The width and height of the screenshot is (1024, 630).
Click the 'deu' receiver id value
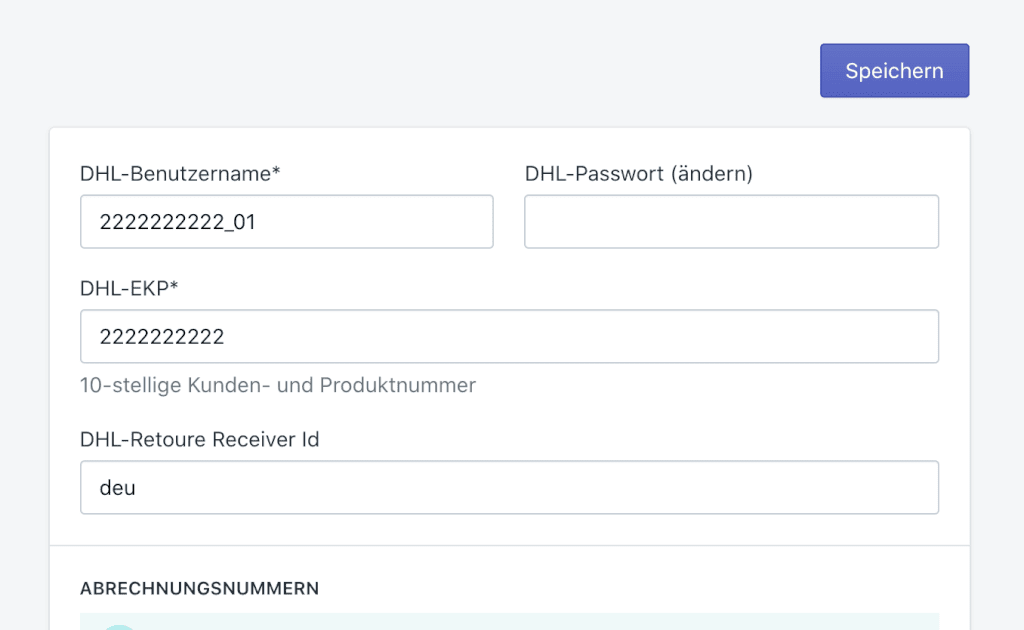click(117, 488)
